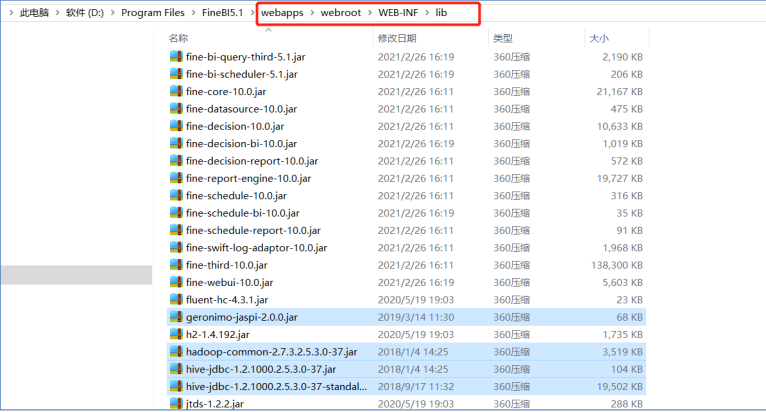Click the fine-swift-log-adaptor-10.0.jar archive icon

[176, 247]
